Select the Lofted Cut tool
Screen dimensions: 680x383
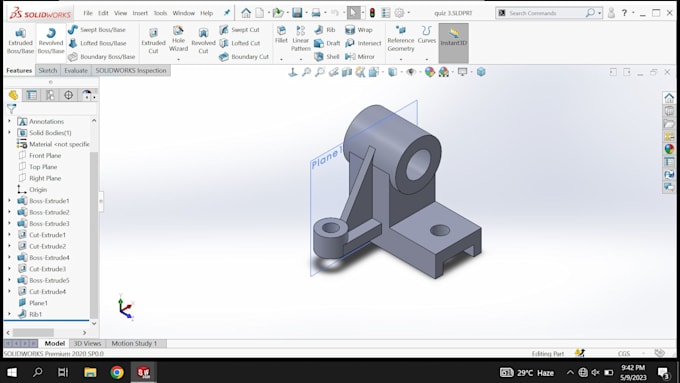[x=240, y=43]
